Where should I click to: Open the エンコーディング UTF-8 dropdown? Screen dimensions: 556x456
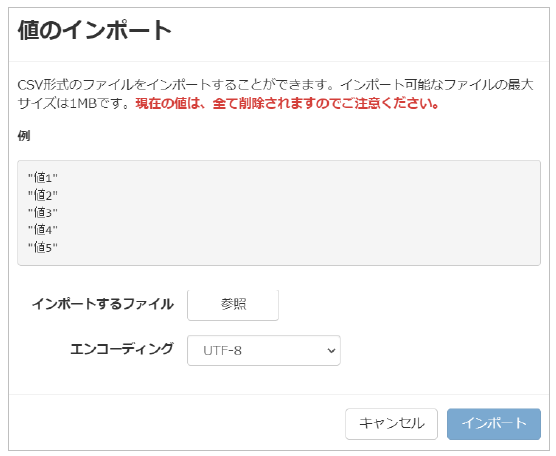click(x=263, y=350)
